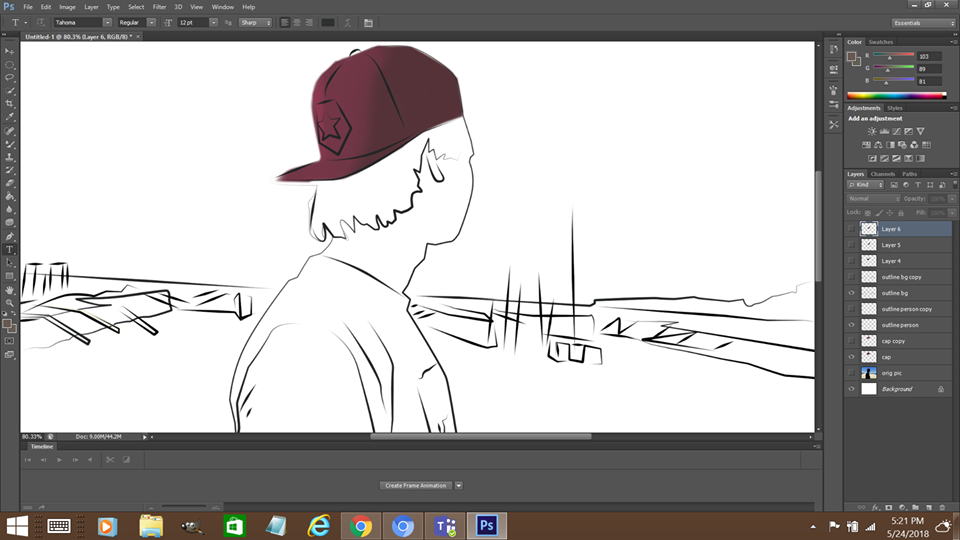Select the Zoom tool
The width and height of the screenshot is (960, 540).
pyautogui.click(x=9, y=302)
